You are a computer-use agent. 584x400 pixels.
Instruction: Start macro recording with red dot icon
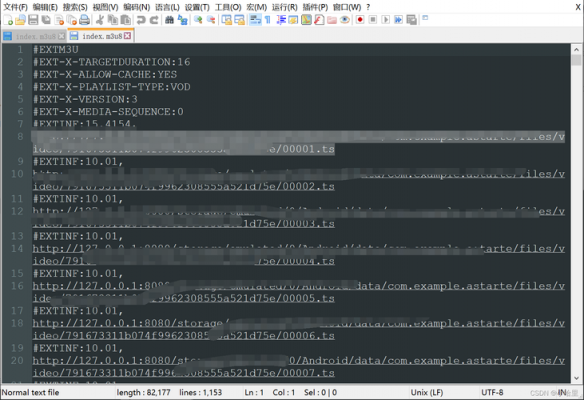coord(360,19)
